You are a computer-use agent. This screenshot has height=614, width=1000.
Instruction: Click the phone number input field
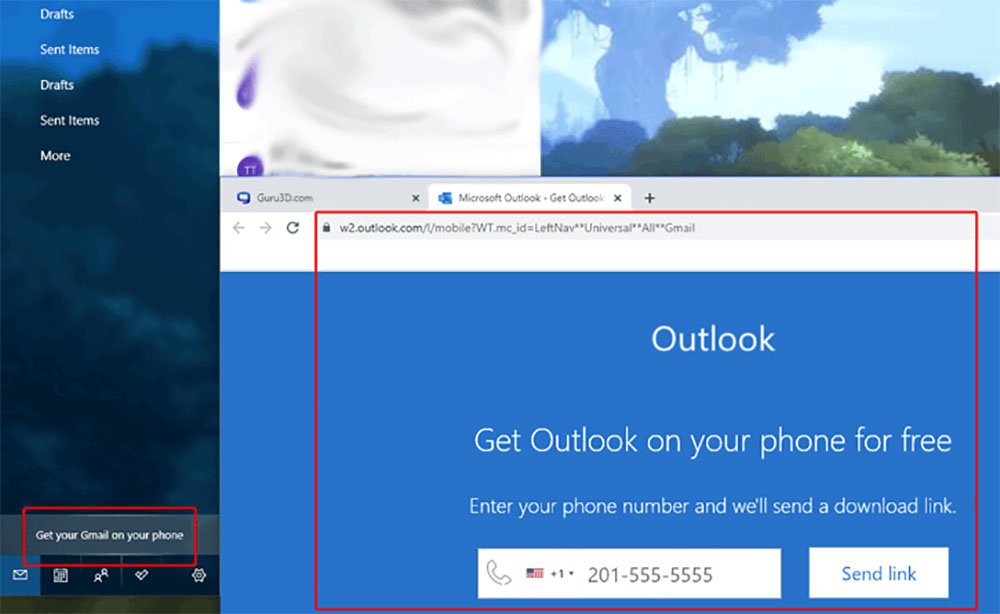(629, 573)
